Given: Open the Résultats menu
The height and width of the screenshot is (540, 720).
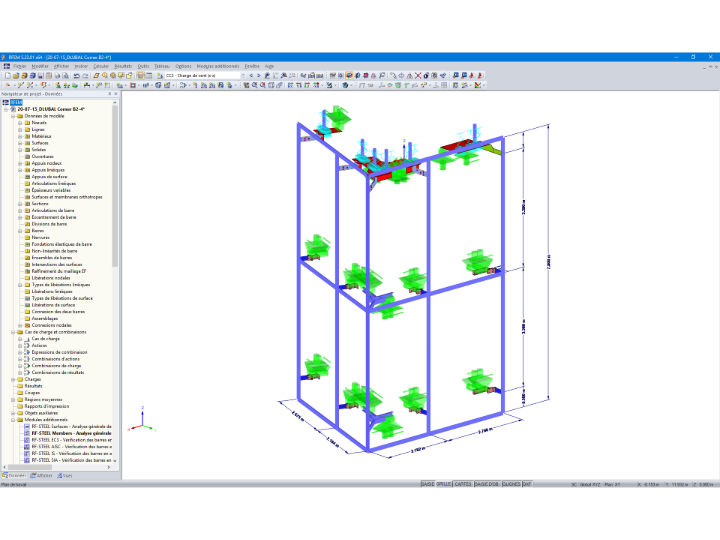Looking at the screenshot, I should [123, 66].
